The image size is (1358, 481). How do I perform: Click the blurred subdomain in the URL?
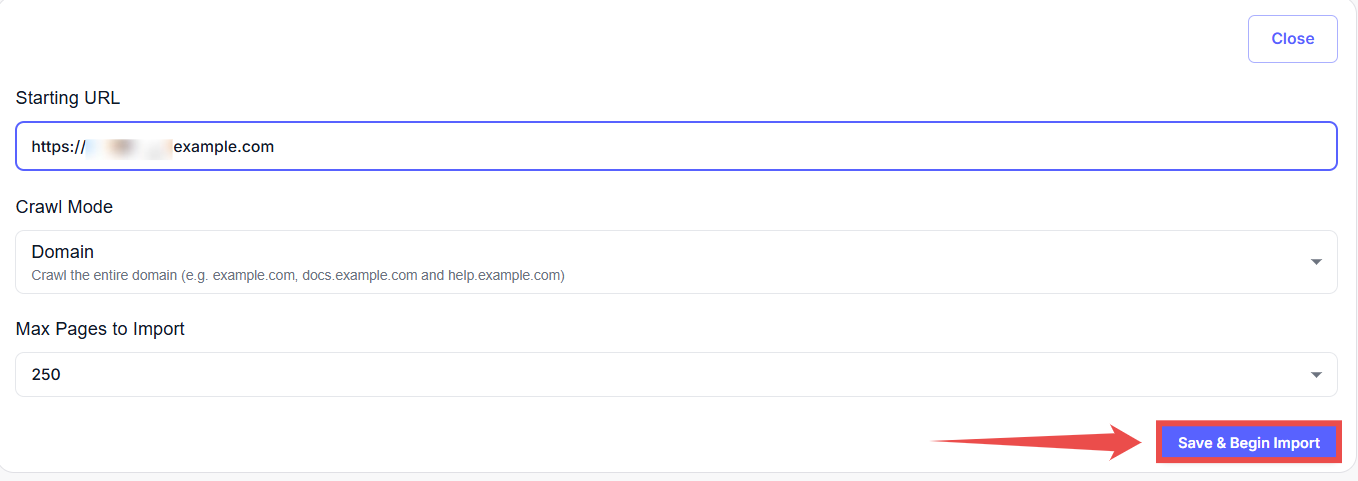130,147
